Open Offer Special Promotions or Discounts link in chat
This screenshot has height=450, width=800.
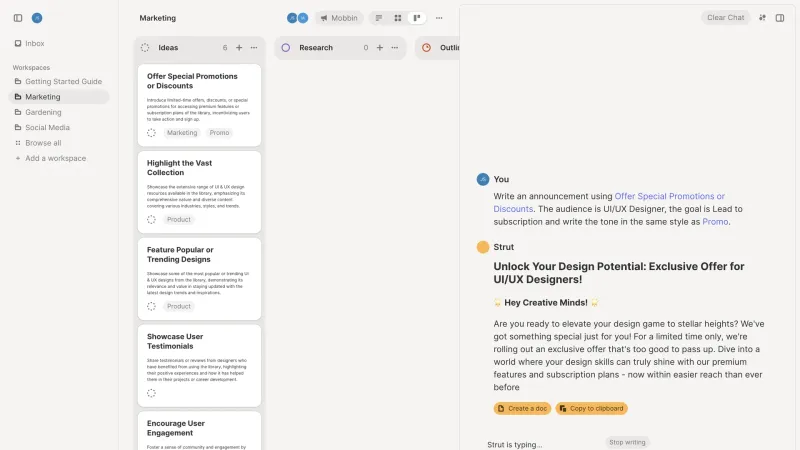click(609, 203)
